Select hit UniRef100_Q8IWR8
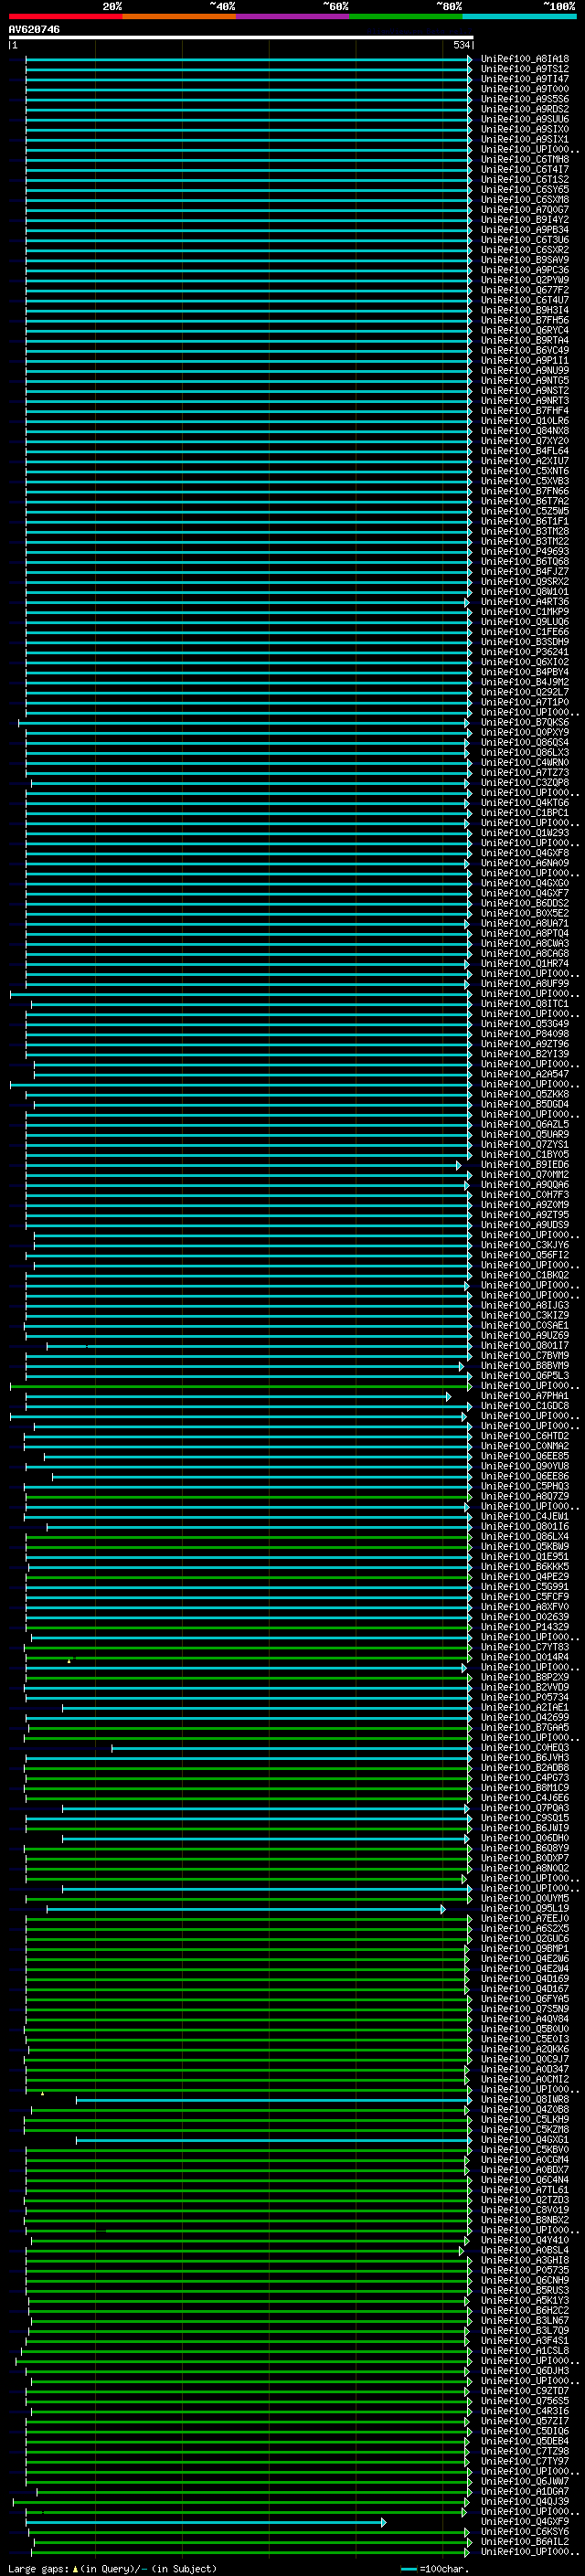This screenshot has width=585, height=2576. click(x=525, y=2101)
